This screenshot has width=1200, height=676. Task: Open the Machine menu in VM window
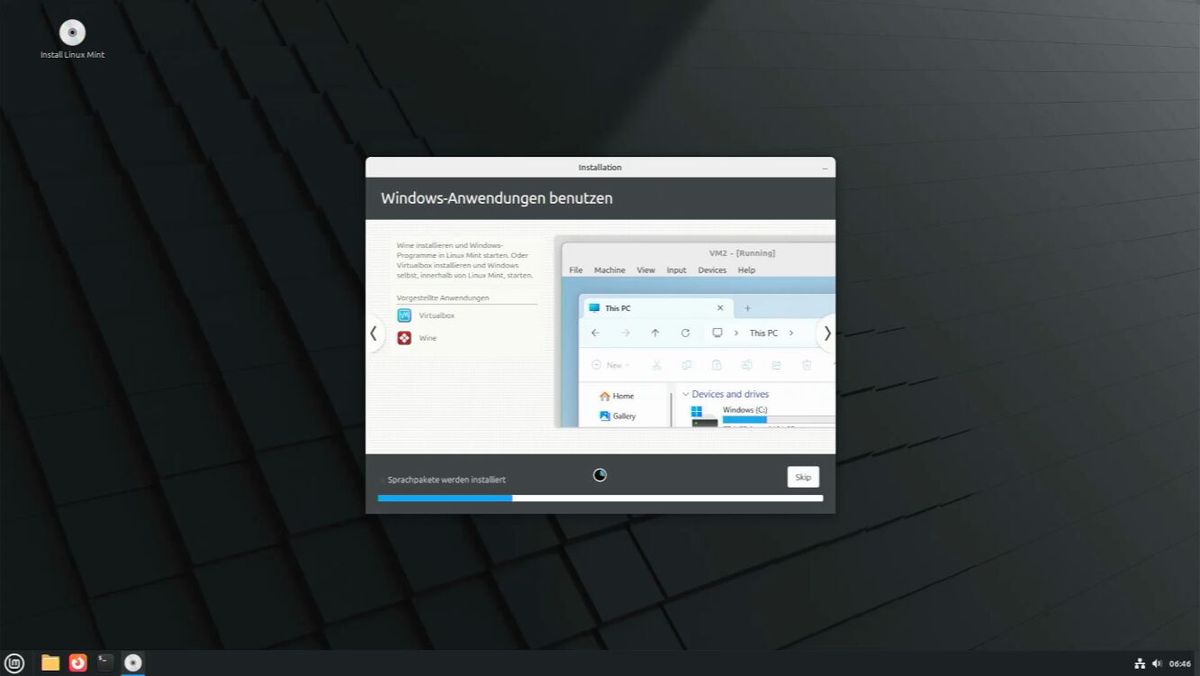tap(609, 270)
